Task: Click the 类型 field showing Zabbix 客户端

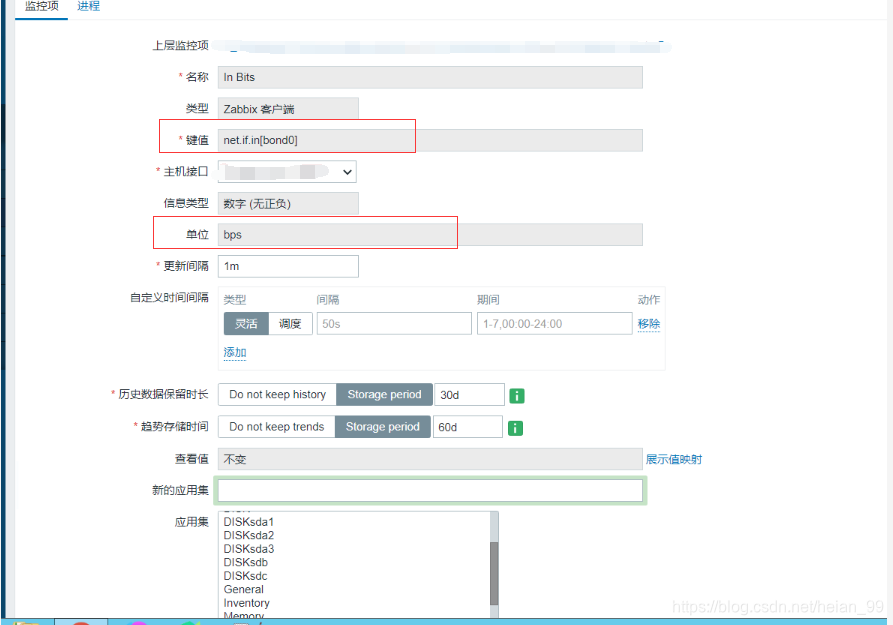Action: pyautogui.click(x=288, y=109)
